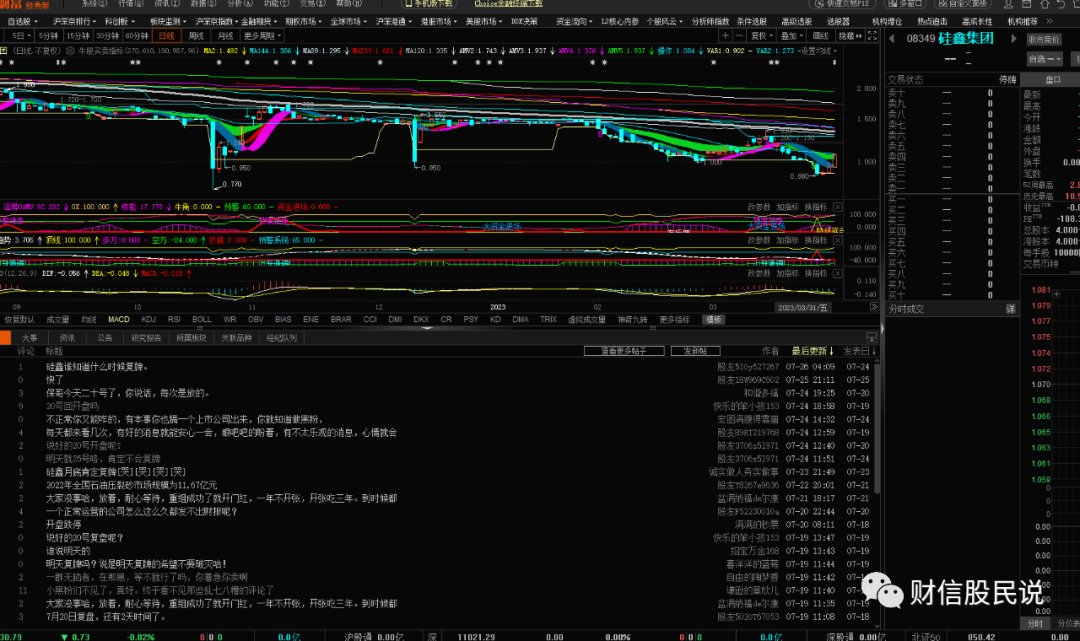Select 周线 weekly period
Viewport: 1080px width, 641px height.
[x=196, y=36]
